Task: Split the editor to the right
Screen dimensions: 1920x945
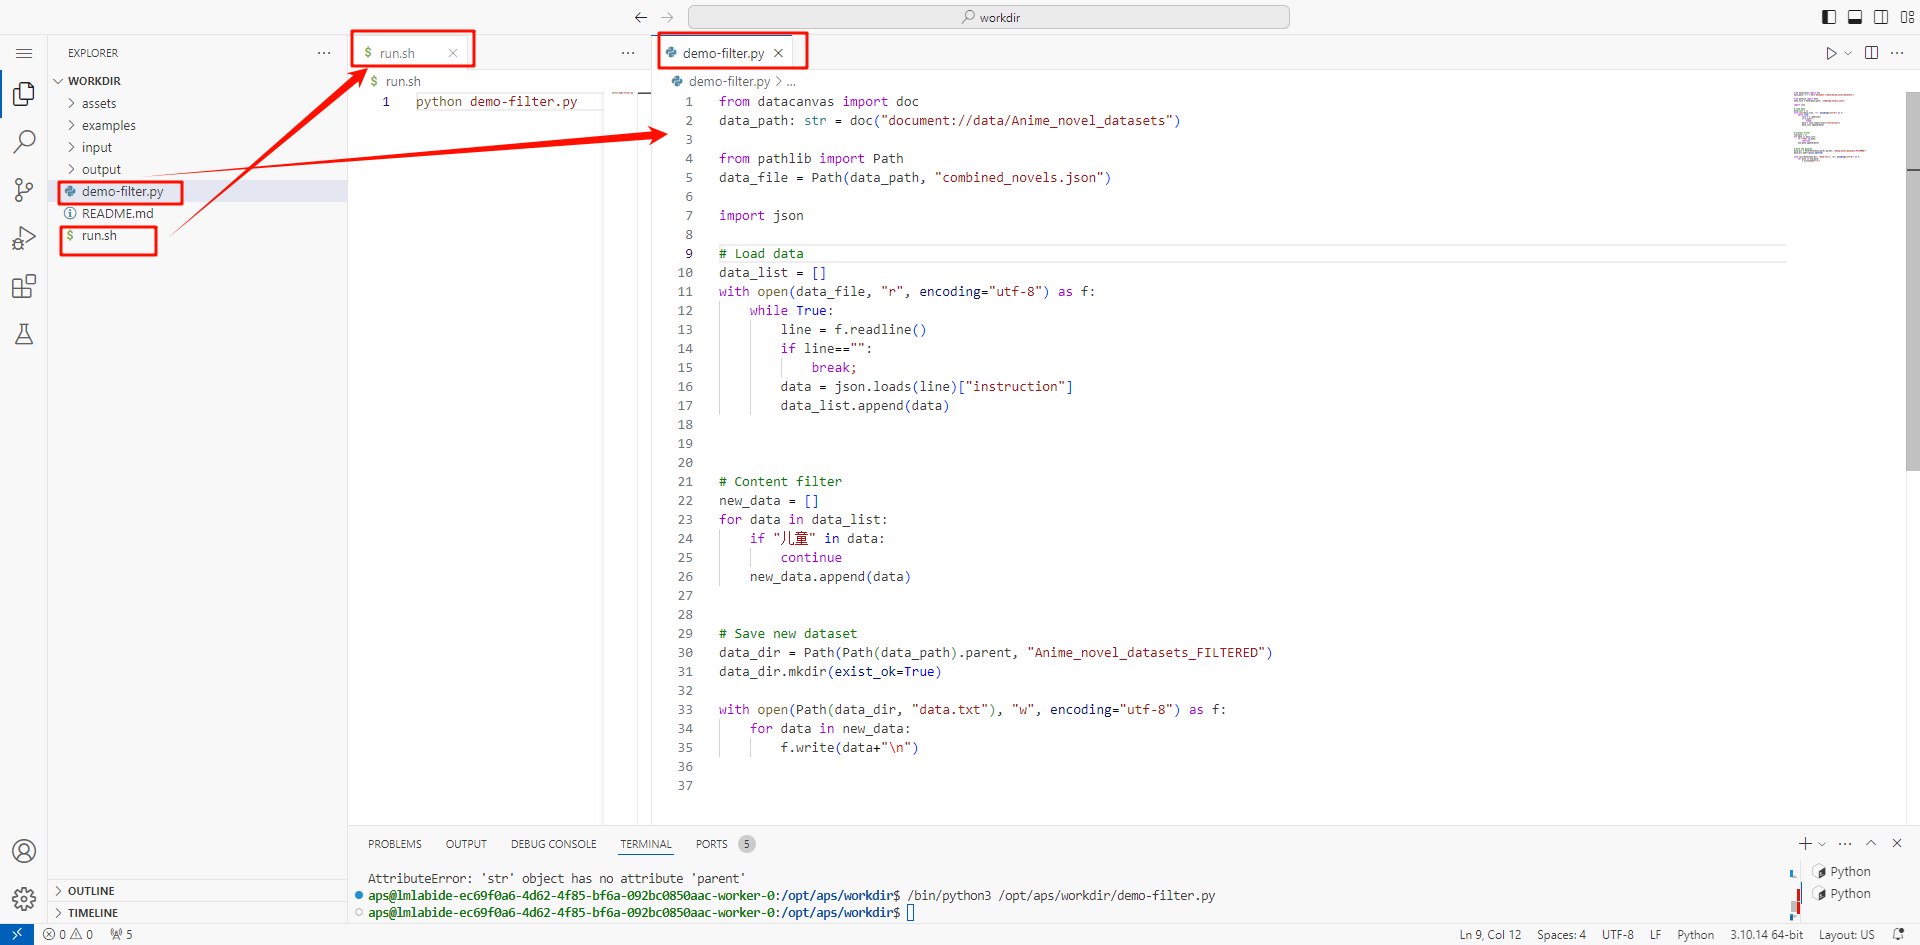Action: (x=1872, y=53)
